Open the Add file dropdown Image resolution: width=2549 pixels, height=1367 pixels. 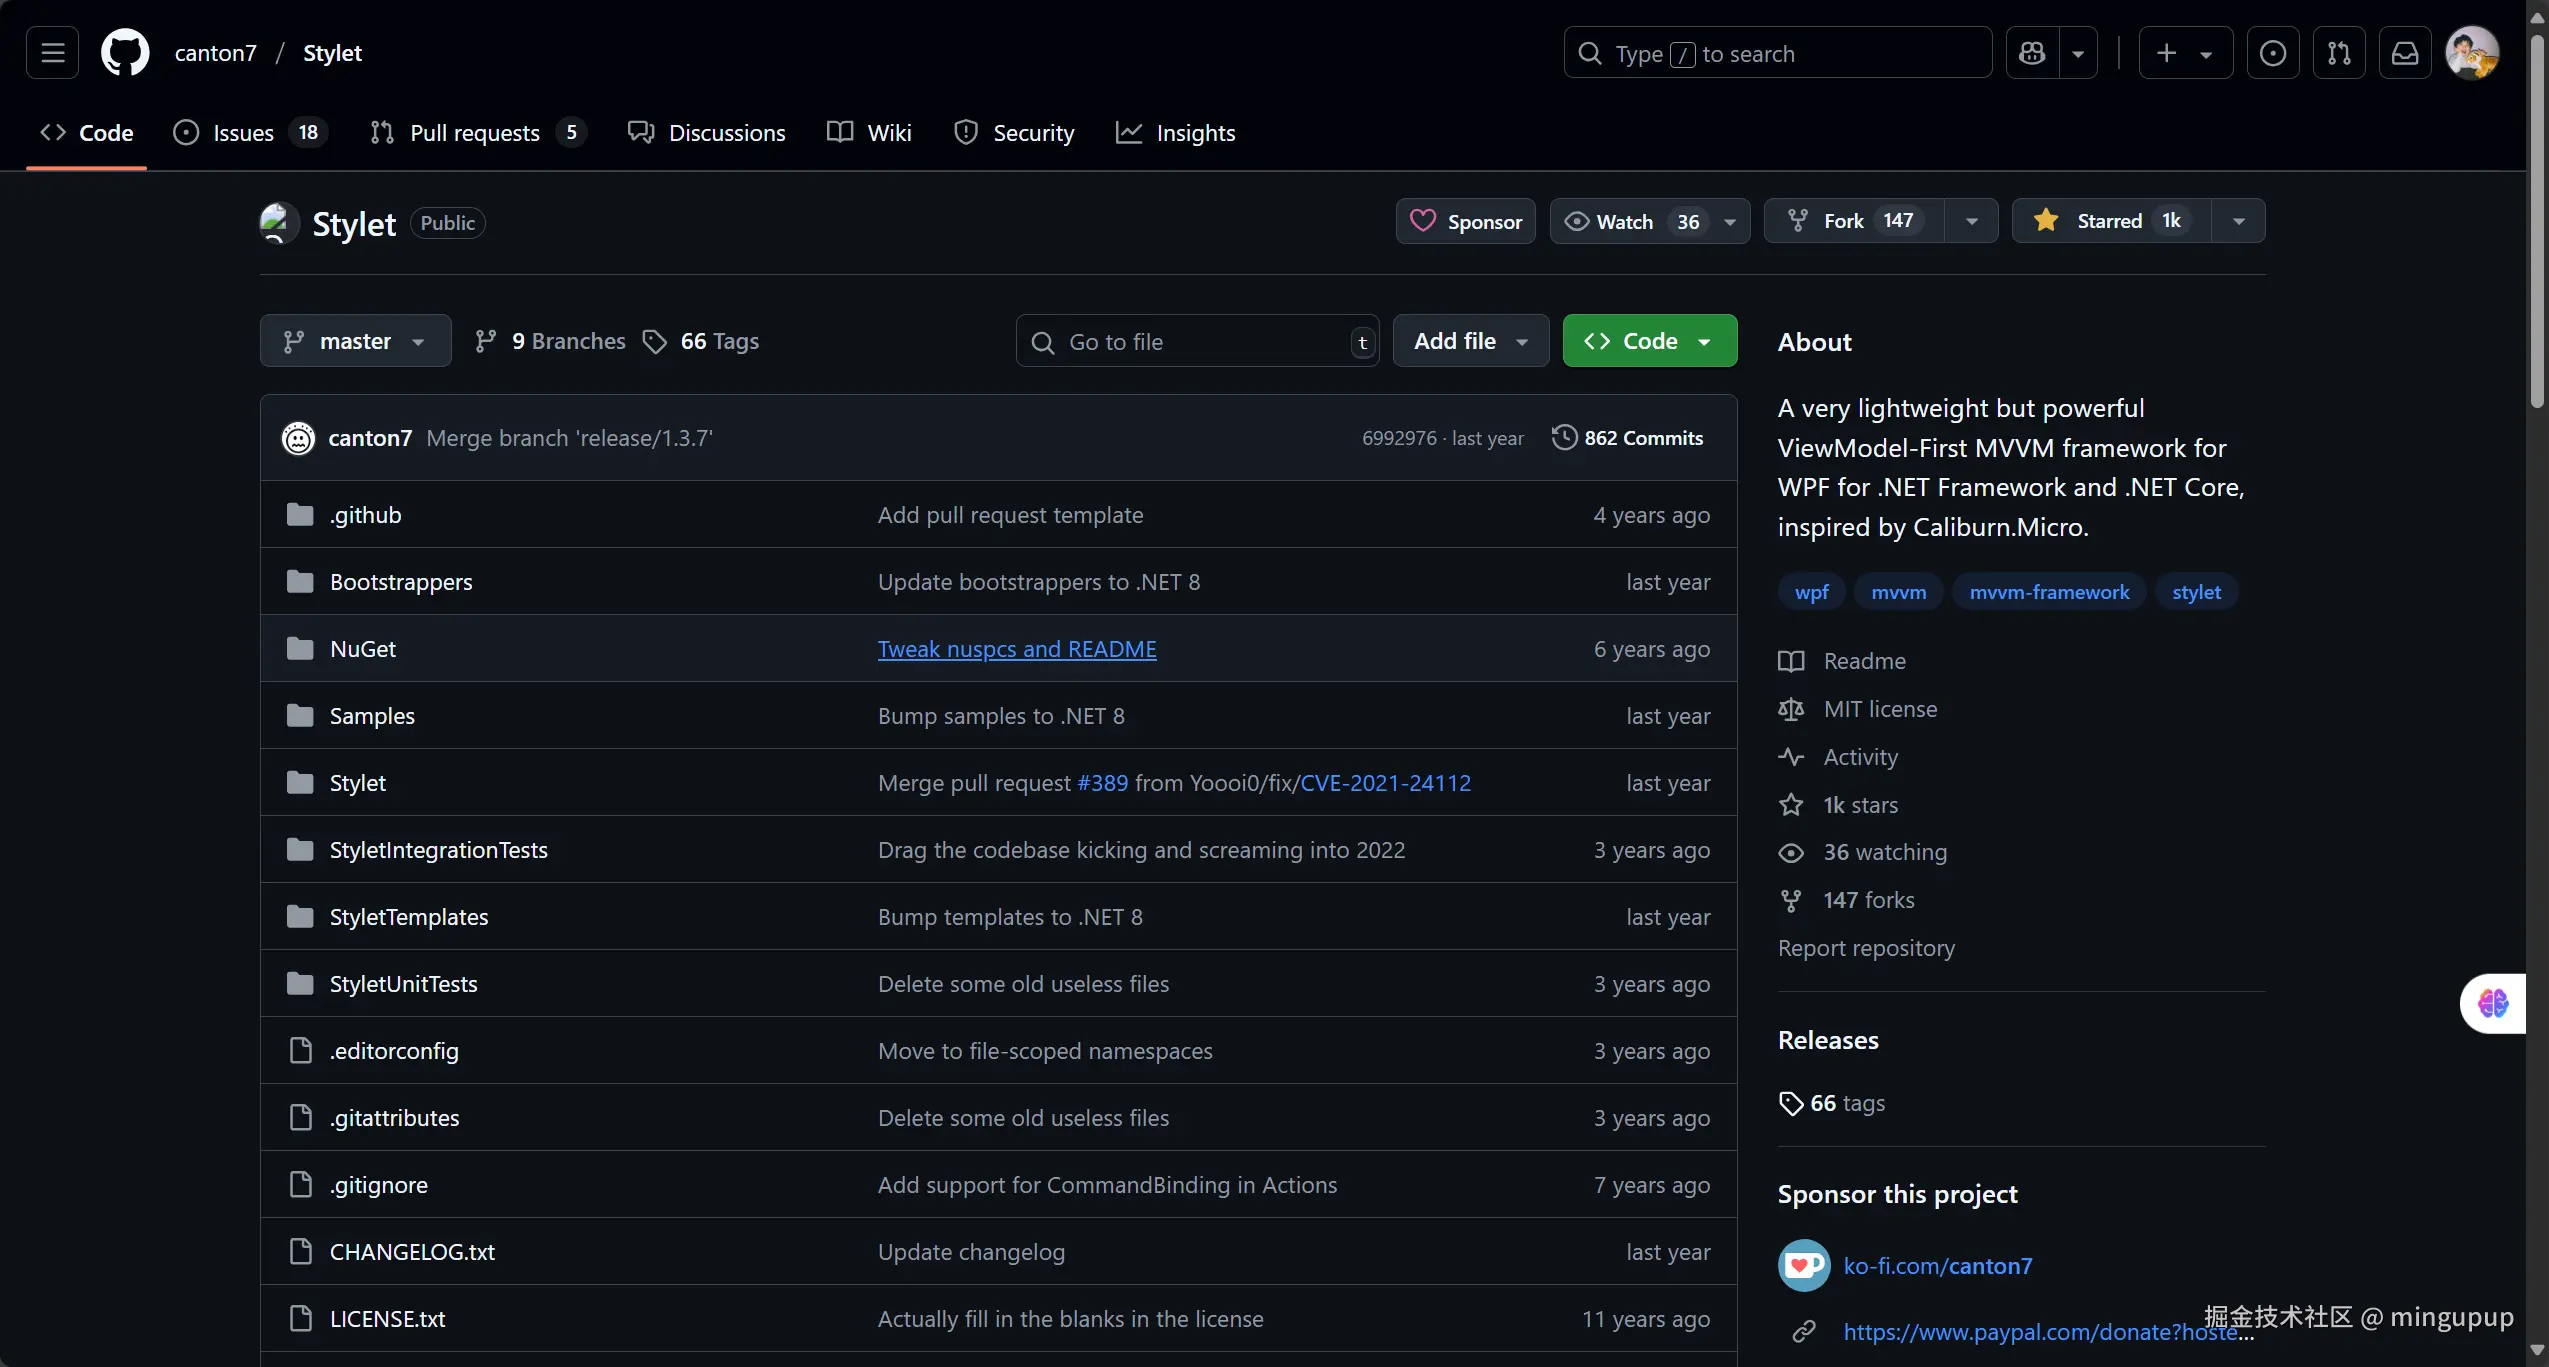1471,341
